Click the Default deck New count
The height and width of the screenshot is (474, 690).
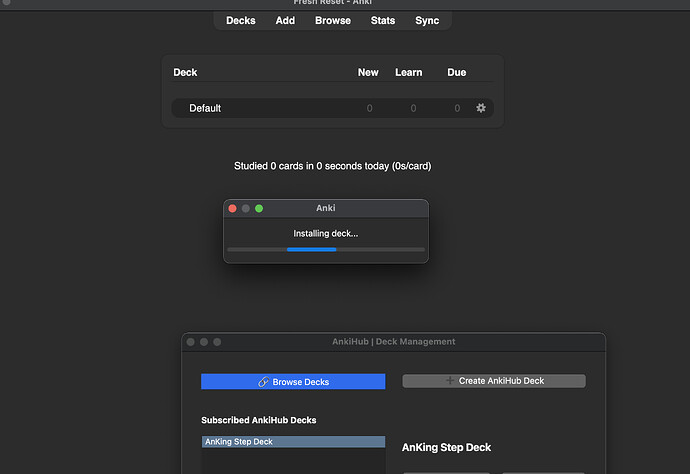369,108
